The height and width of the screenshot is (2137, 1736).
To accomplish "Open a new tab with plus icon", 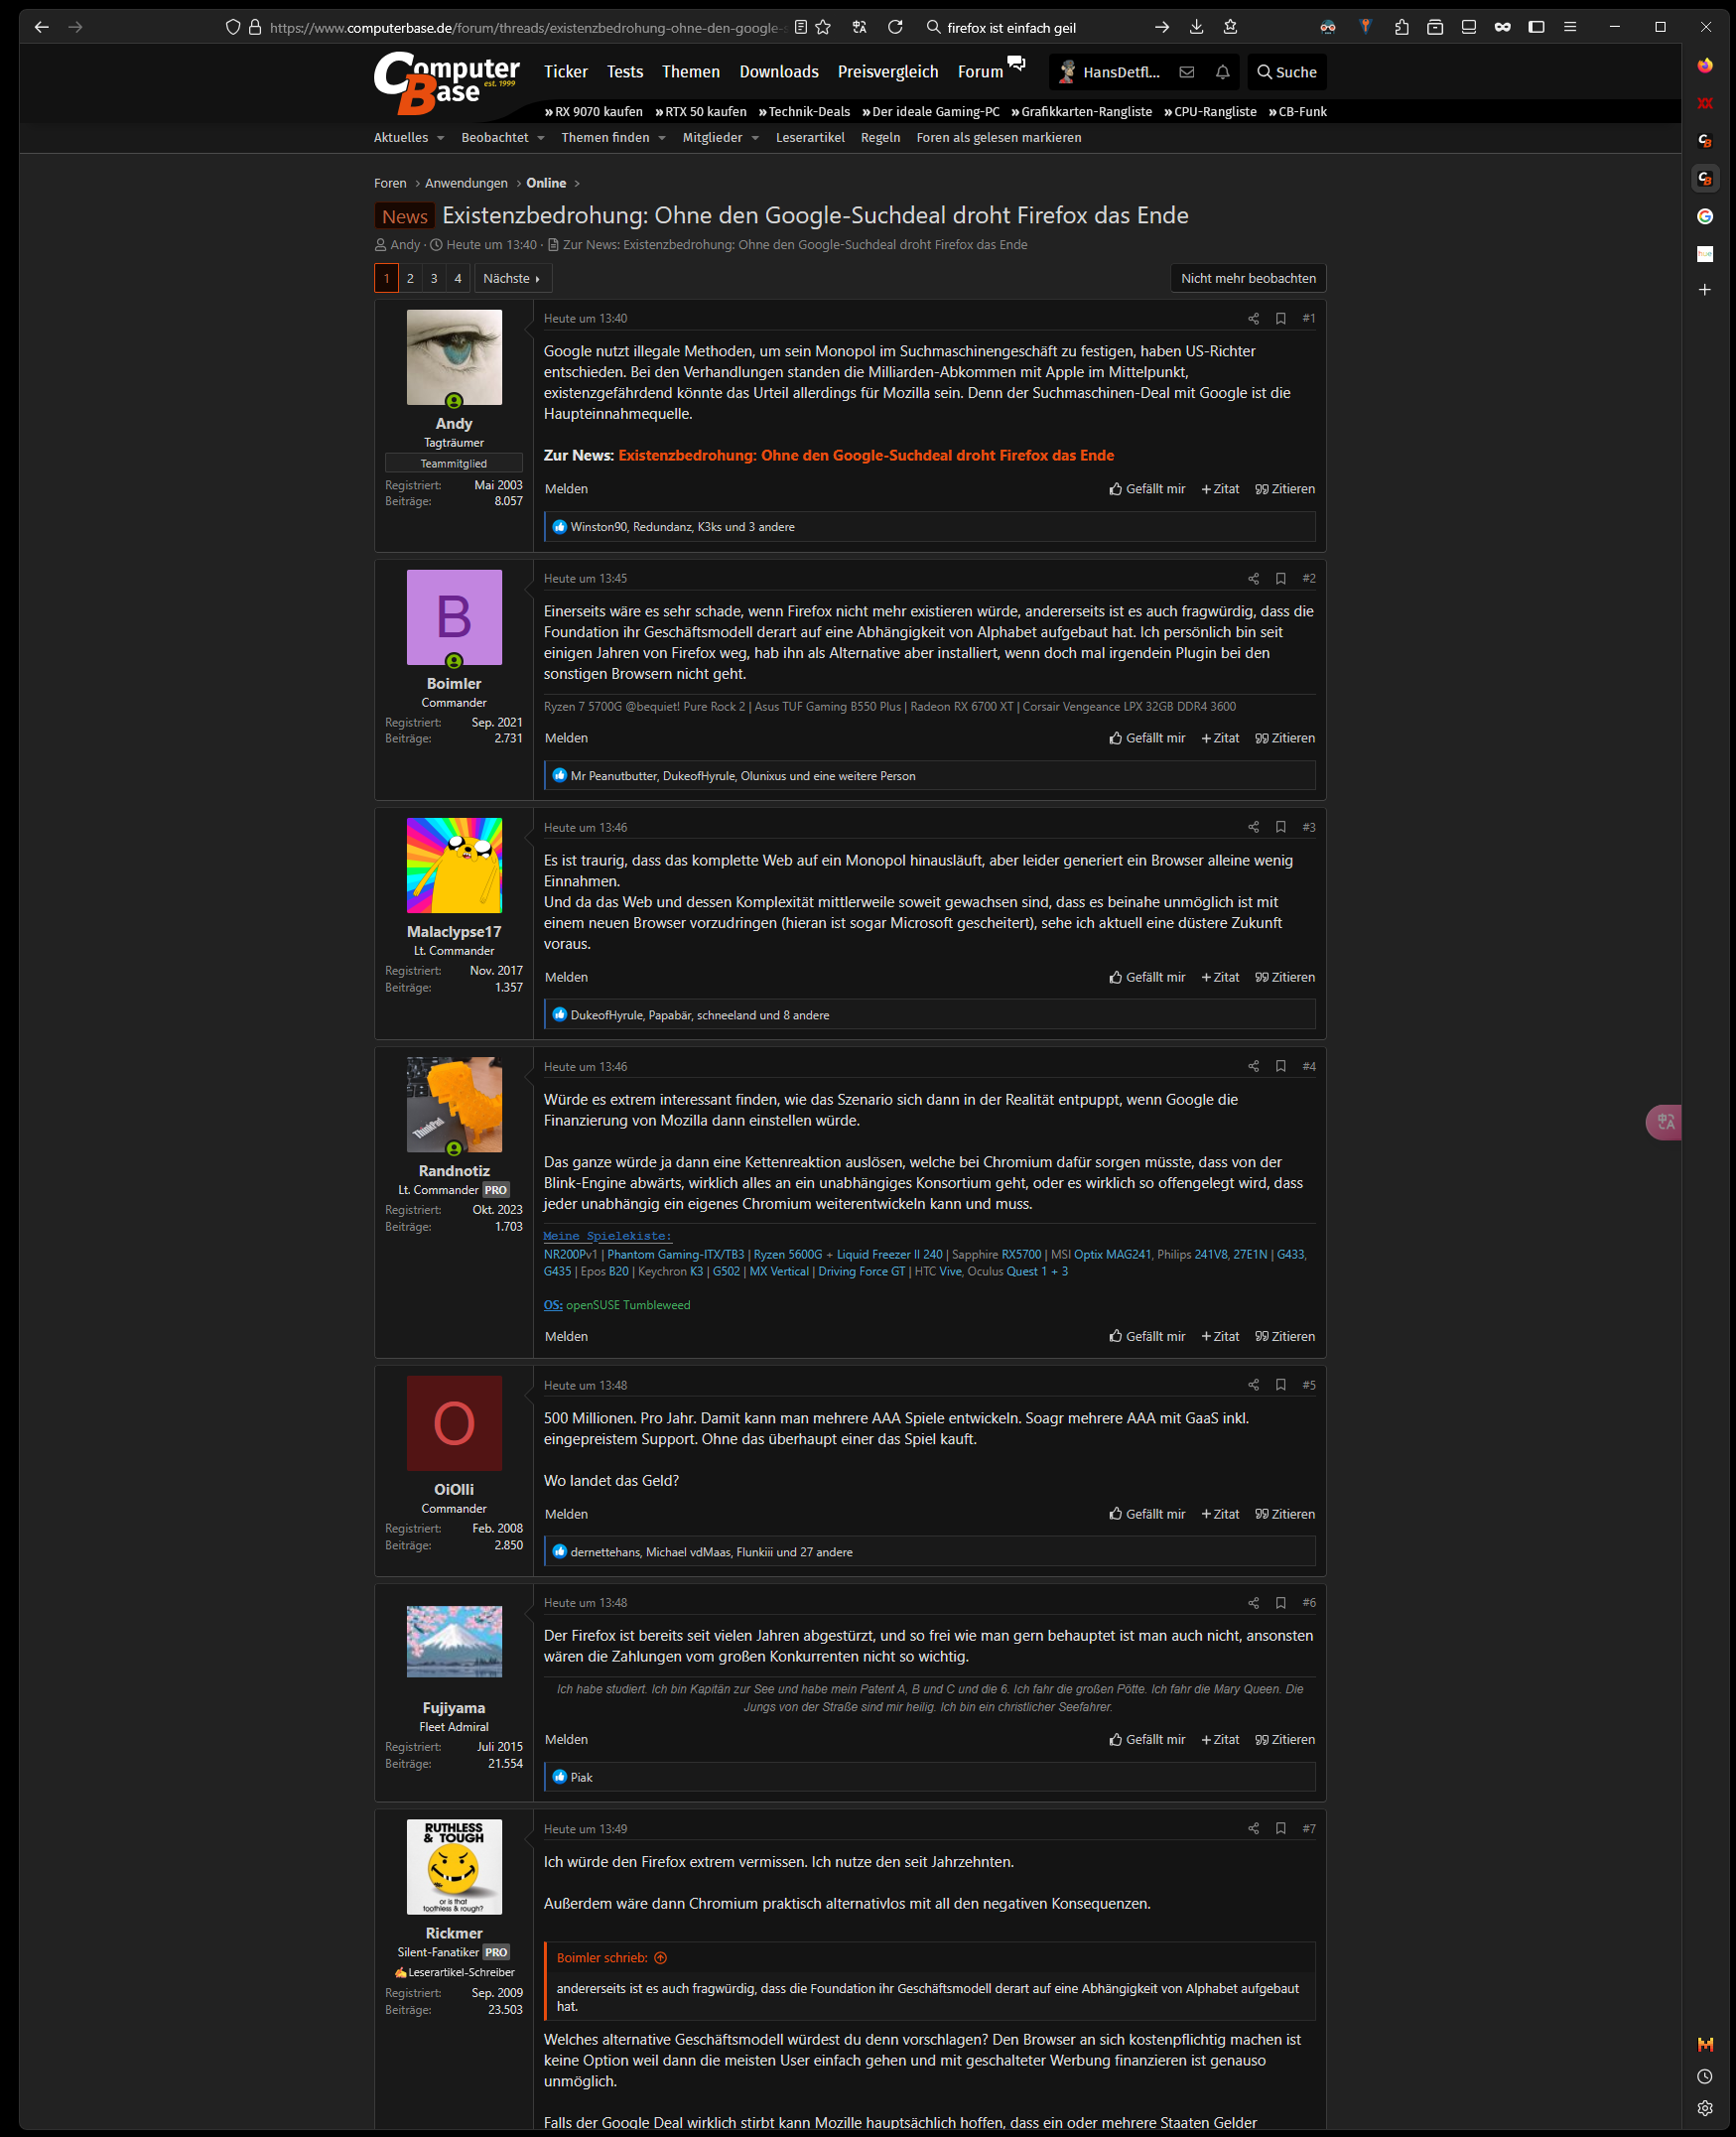I will coord(1705,290).
